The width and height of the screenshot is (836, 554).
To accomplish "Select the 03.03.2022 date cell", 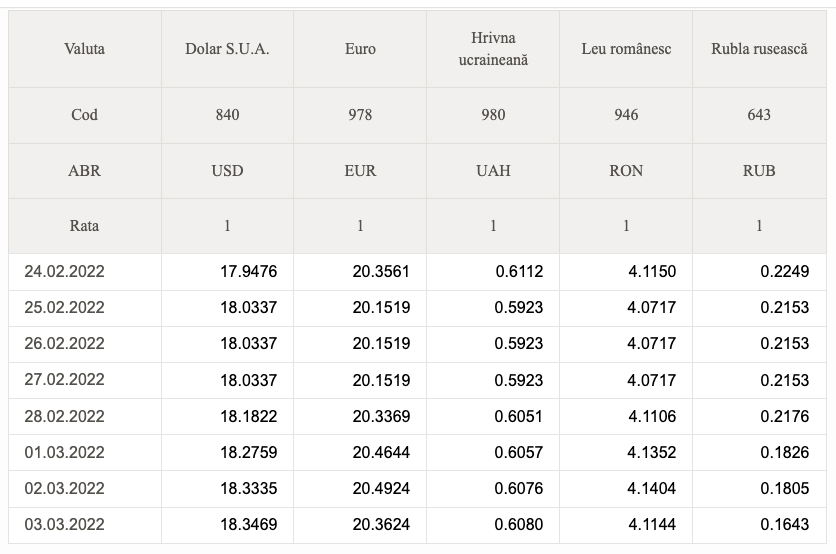I will click(65, 524).
